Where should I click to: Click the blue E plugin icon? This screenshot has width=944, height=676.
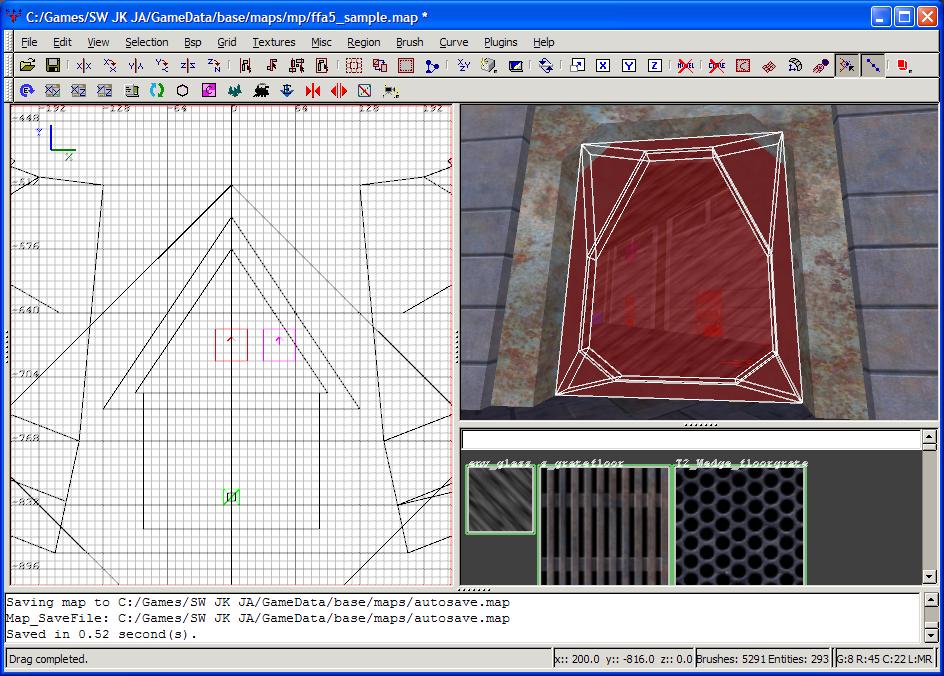click(x=27, y=91)
